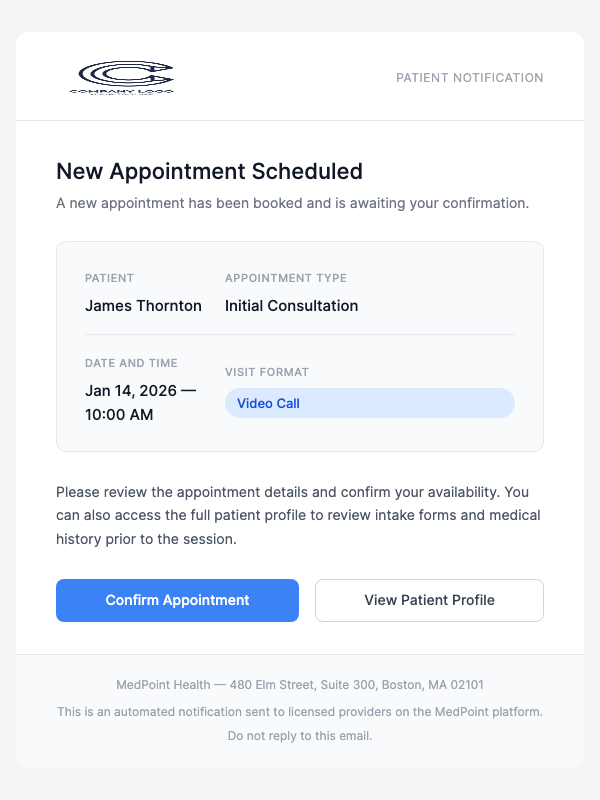Select the patient name James Thornton
Viewport: 600px width, 800px height.
(143, 305)
